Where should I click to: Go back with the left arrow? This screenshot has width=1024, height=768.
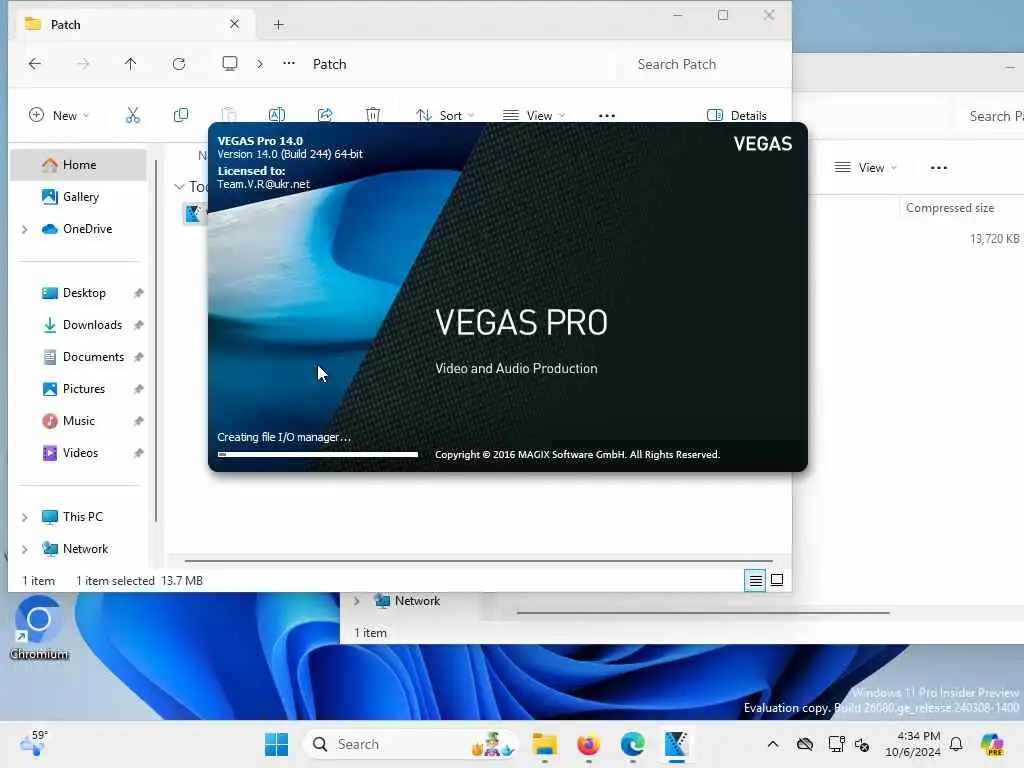click(35, 64)
